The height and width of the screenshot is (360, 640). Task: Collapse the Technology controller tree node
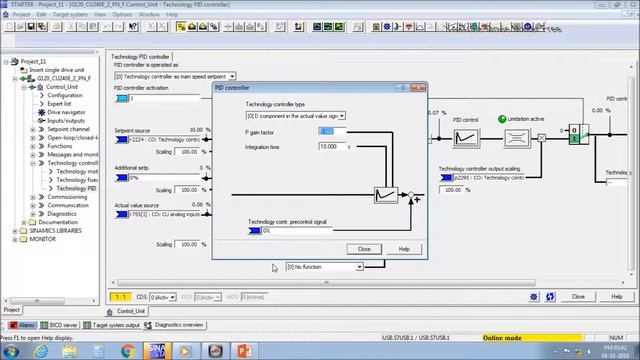click(33, 163)
